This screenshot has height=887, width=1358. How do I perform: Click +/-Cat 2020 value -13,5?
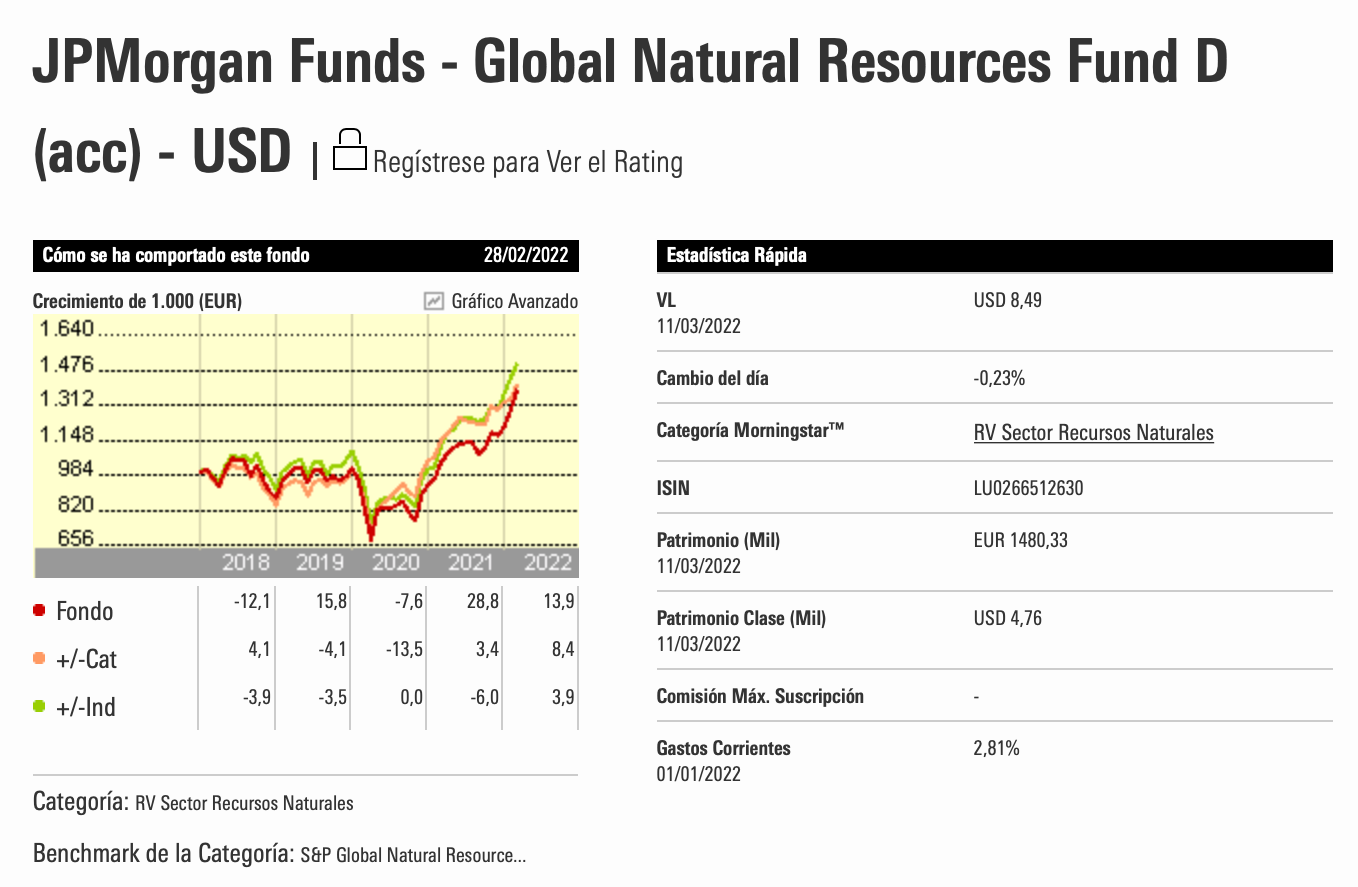tap(403, 649)
